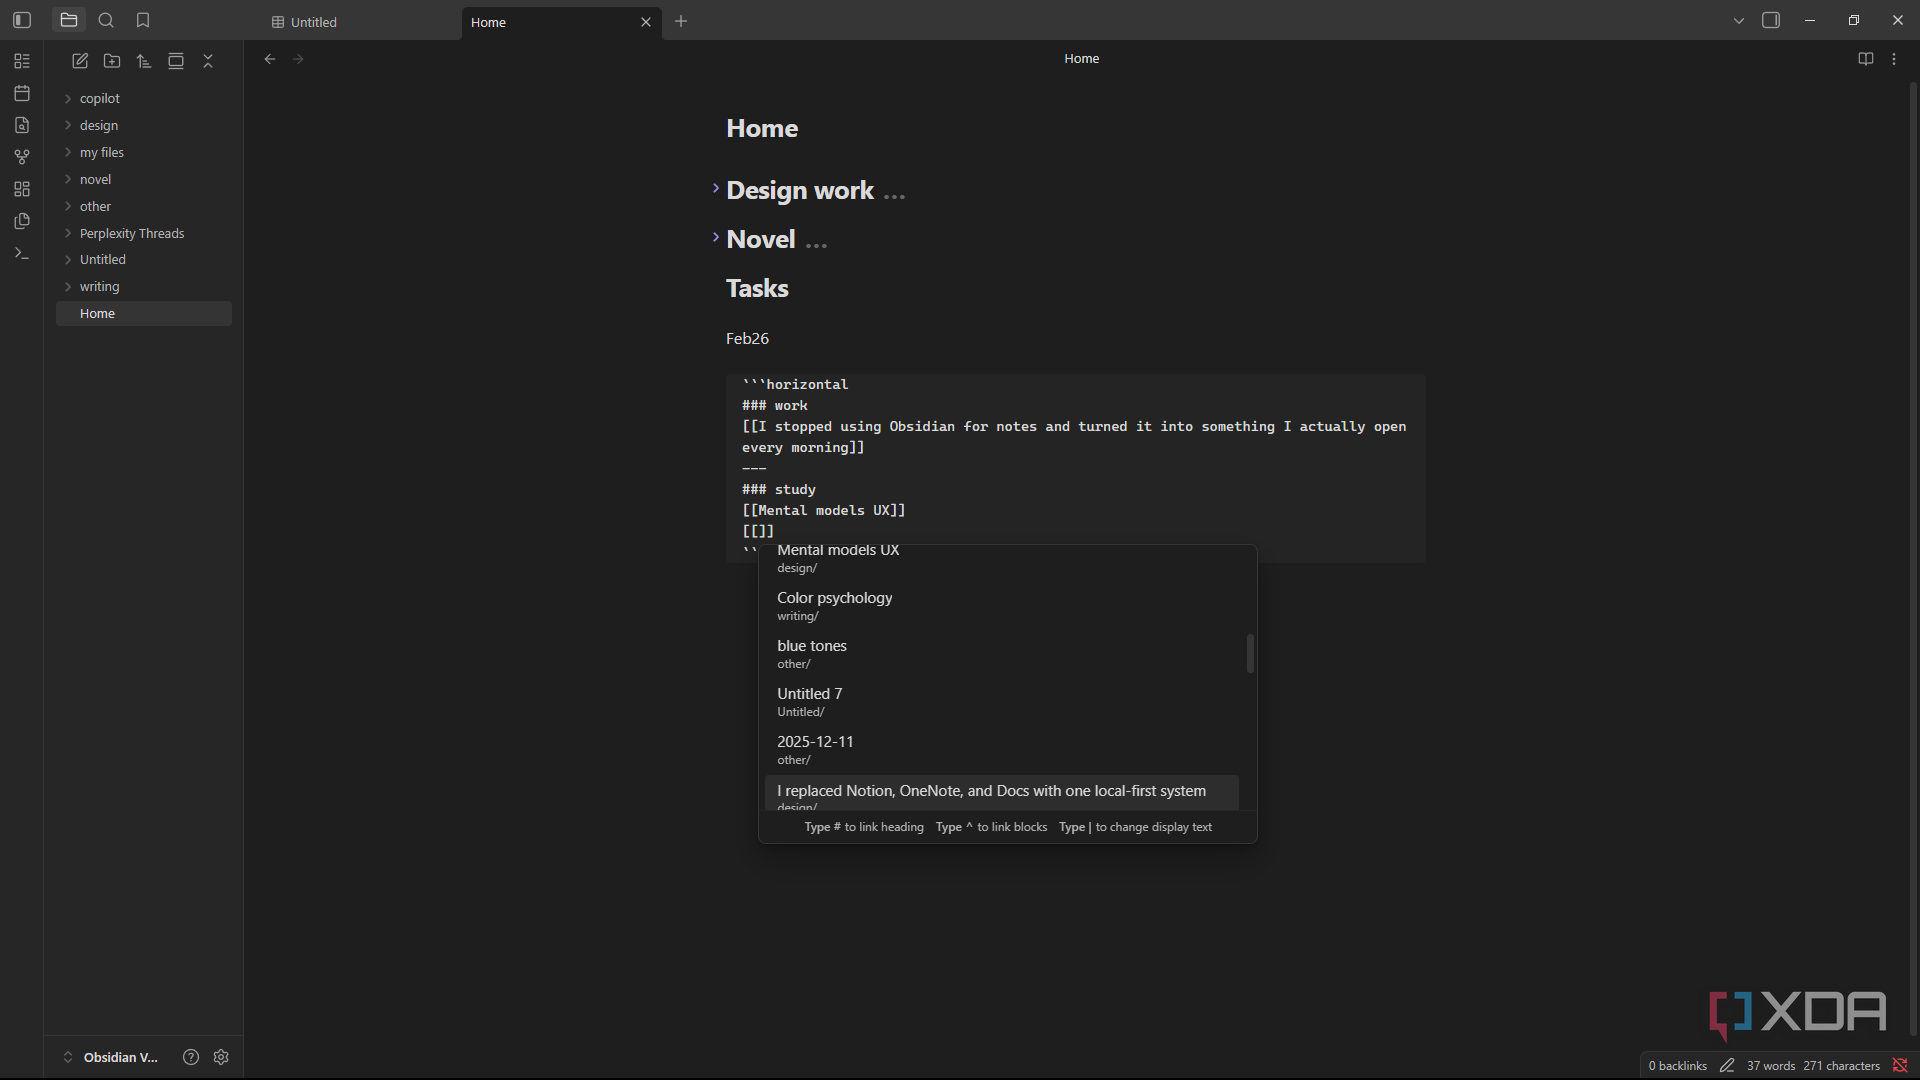
Task: Open settings gear in vault footer
Action: click(221, 1057)
